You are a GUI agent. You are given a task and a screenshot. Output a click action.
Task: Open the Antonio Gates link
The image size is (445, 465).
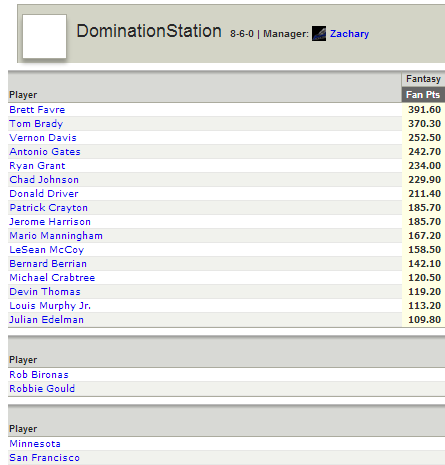(x=45, y=152)
